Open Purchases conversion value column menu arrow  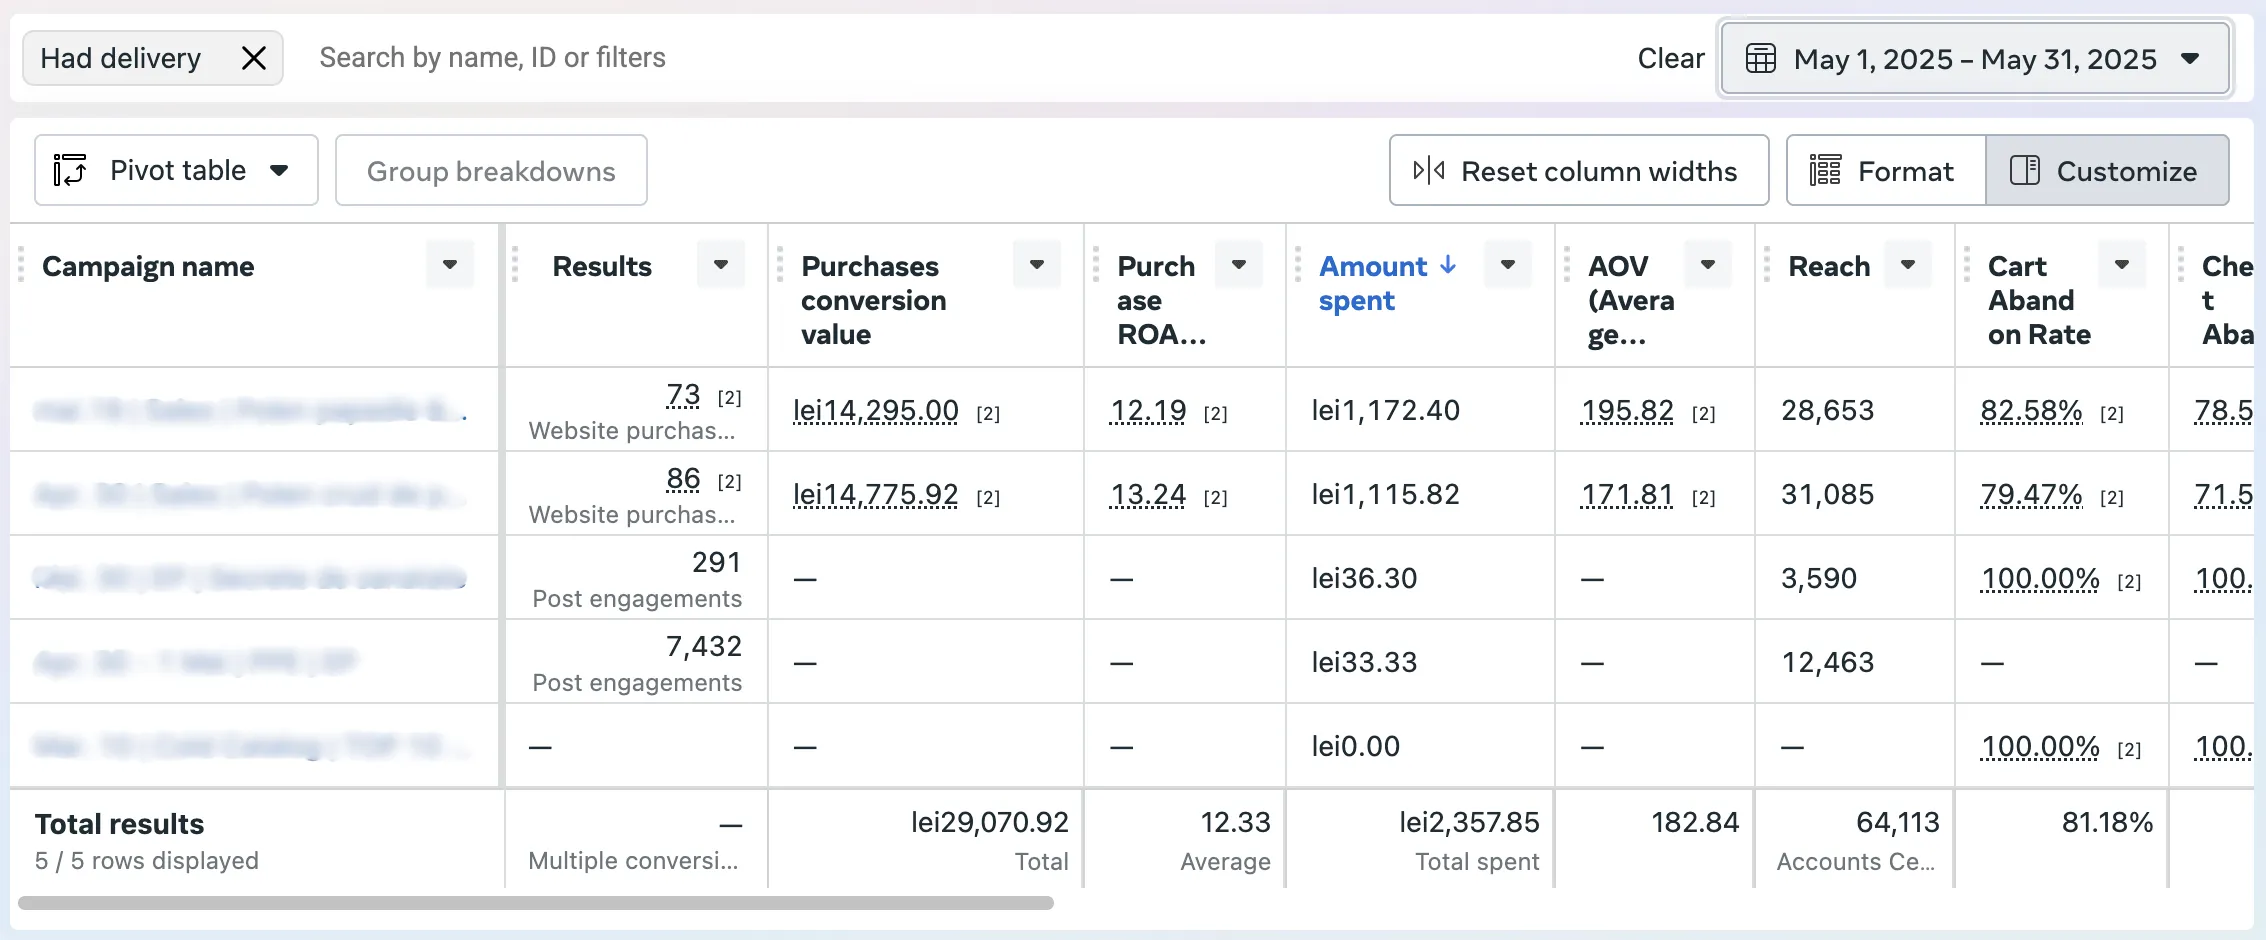tap(1037, 265)
